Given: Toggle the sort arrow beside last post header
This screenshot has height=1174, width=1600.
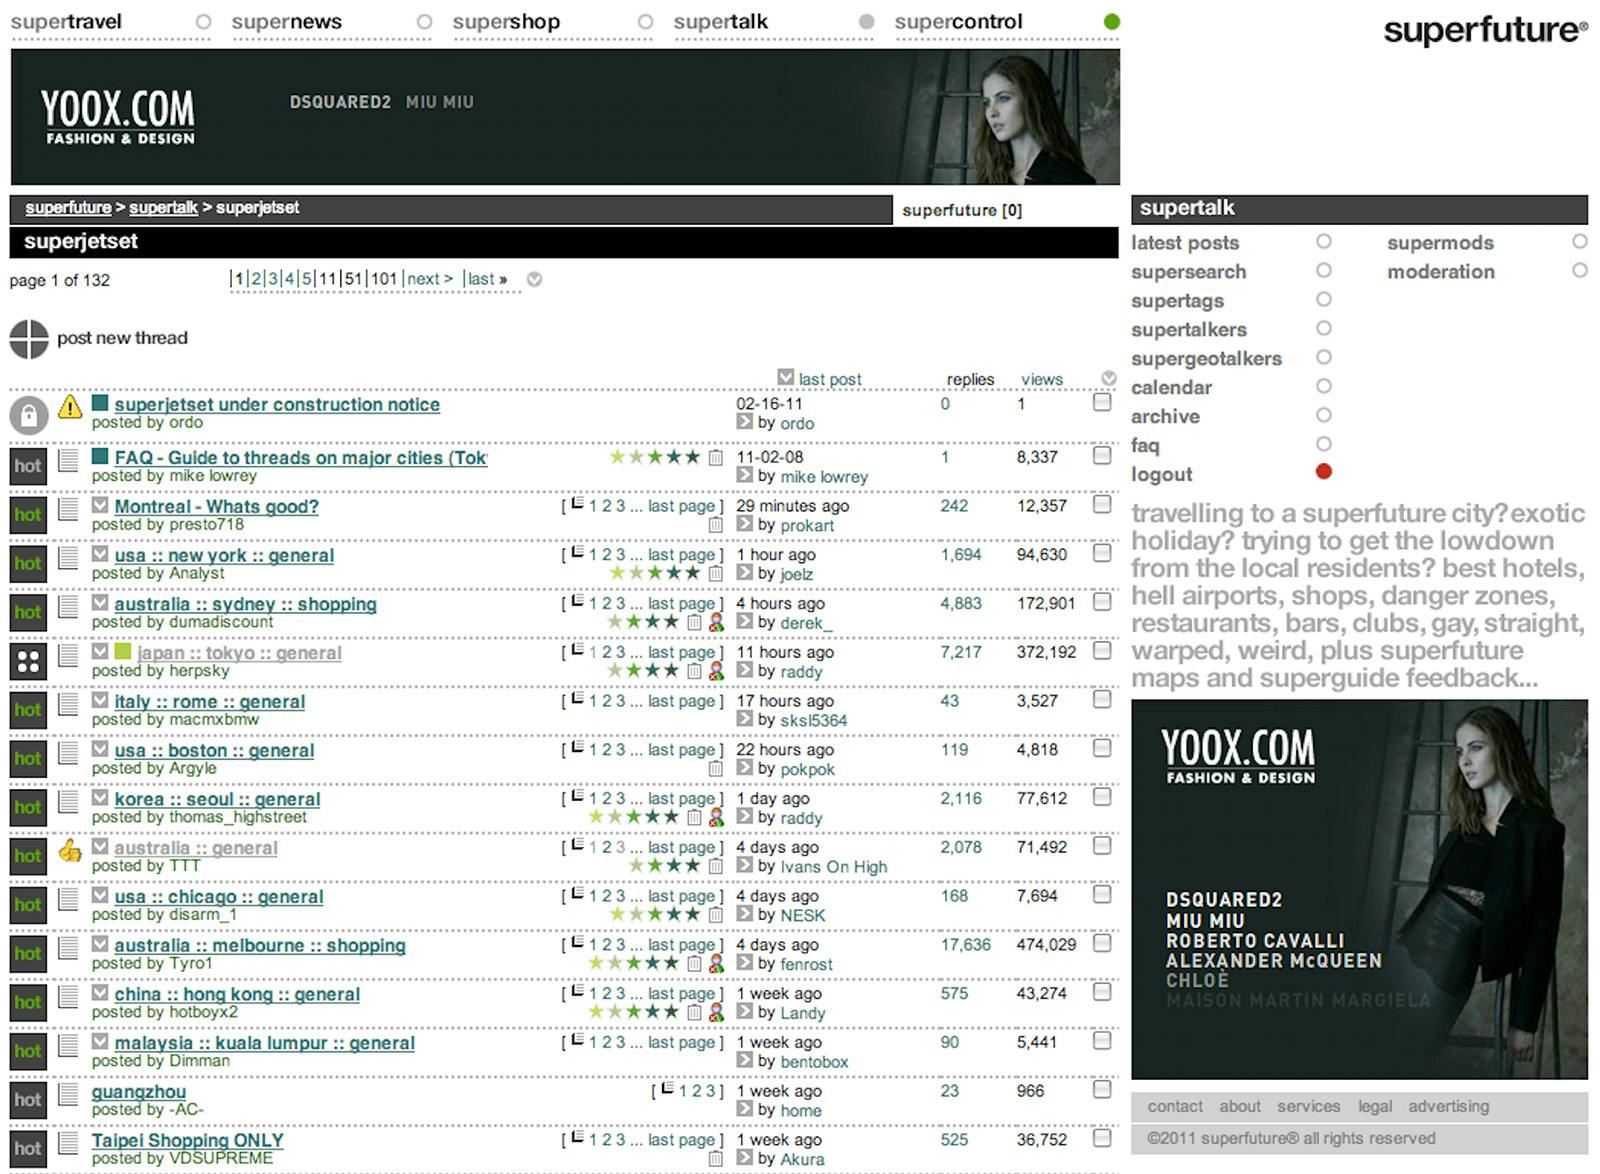Looking at the screenshot, I should point(786,377).
